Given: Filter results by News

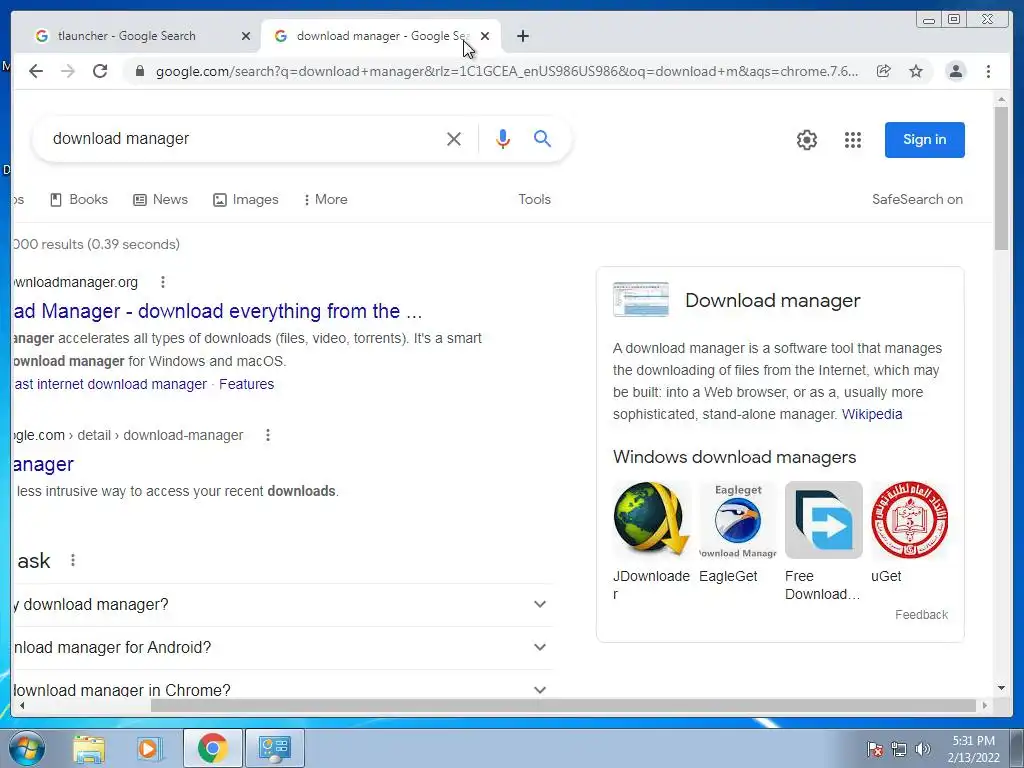Looking at the screenshot, I should [160, 199].
